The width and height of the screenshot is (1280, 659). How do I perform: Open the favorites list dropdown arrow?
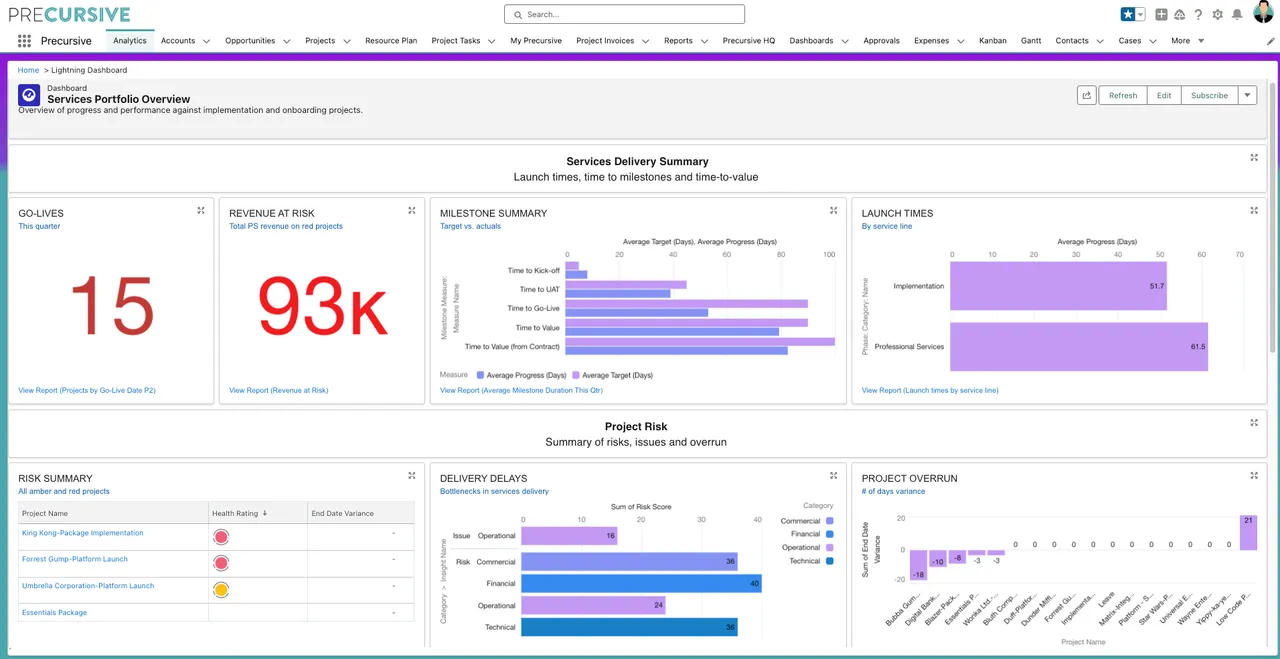pyautogui.click(x=1141, y=14)
